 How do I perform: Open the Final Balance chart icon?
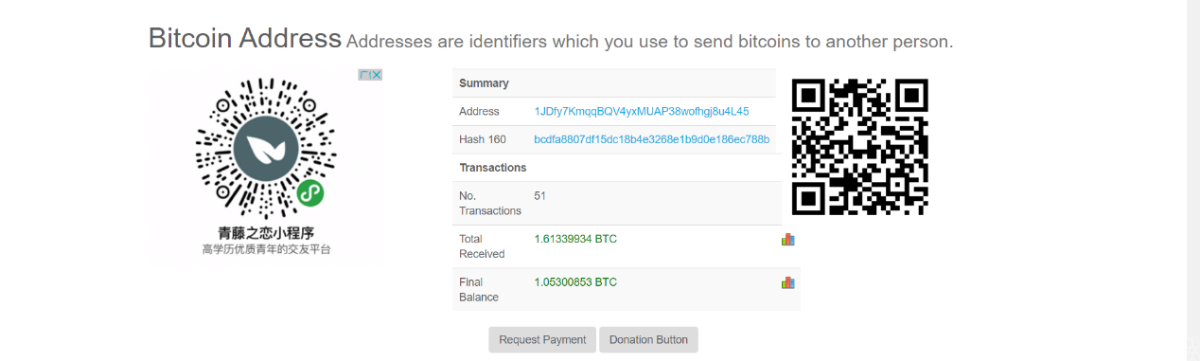[x=788, y=283]
